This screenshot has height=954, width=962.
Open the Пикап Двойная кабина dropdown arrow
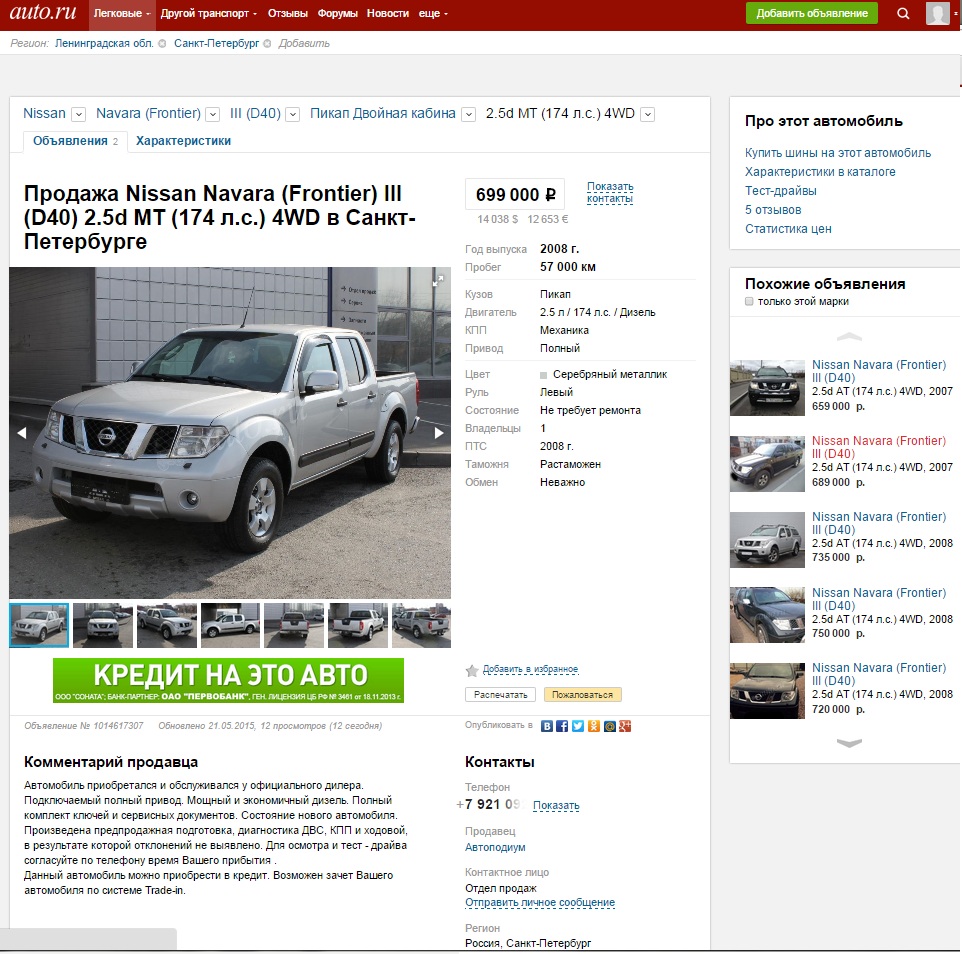coord(468,115)
